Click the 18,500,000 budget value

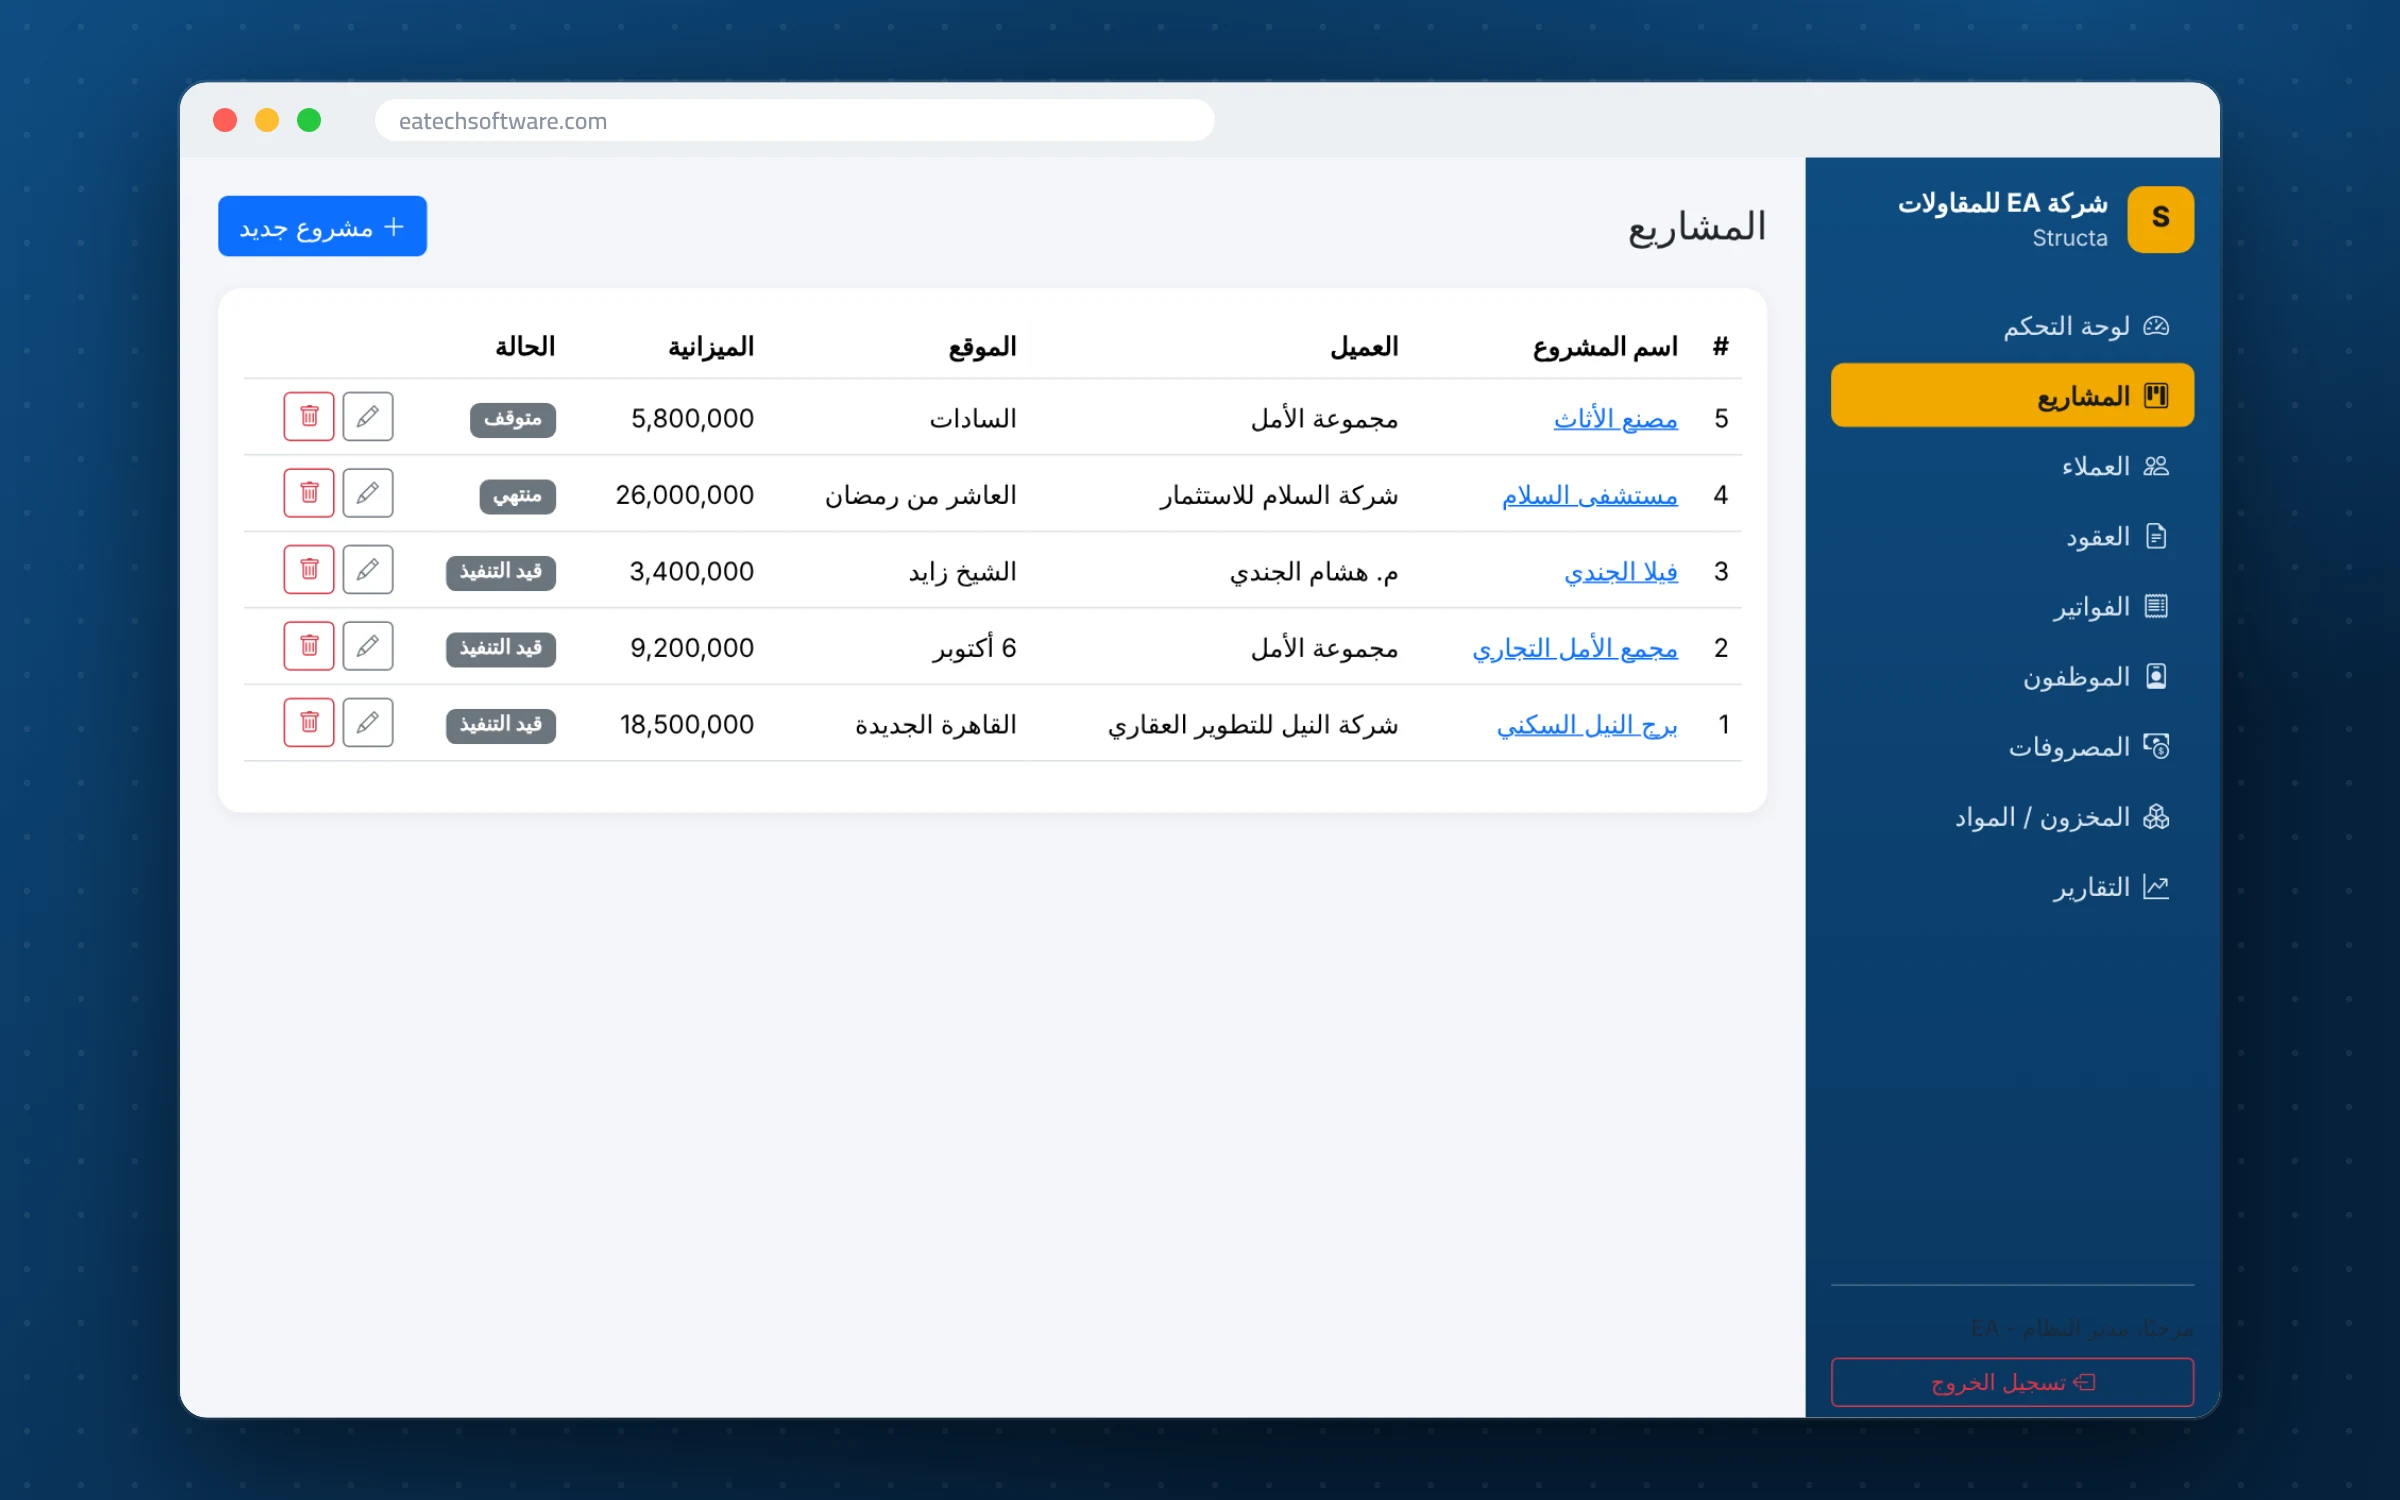pyautogui.click(x=687, y=725)
